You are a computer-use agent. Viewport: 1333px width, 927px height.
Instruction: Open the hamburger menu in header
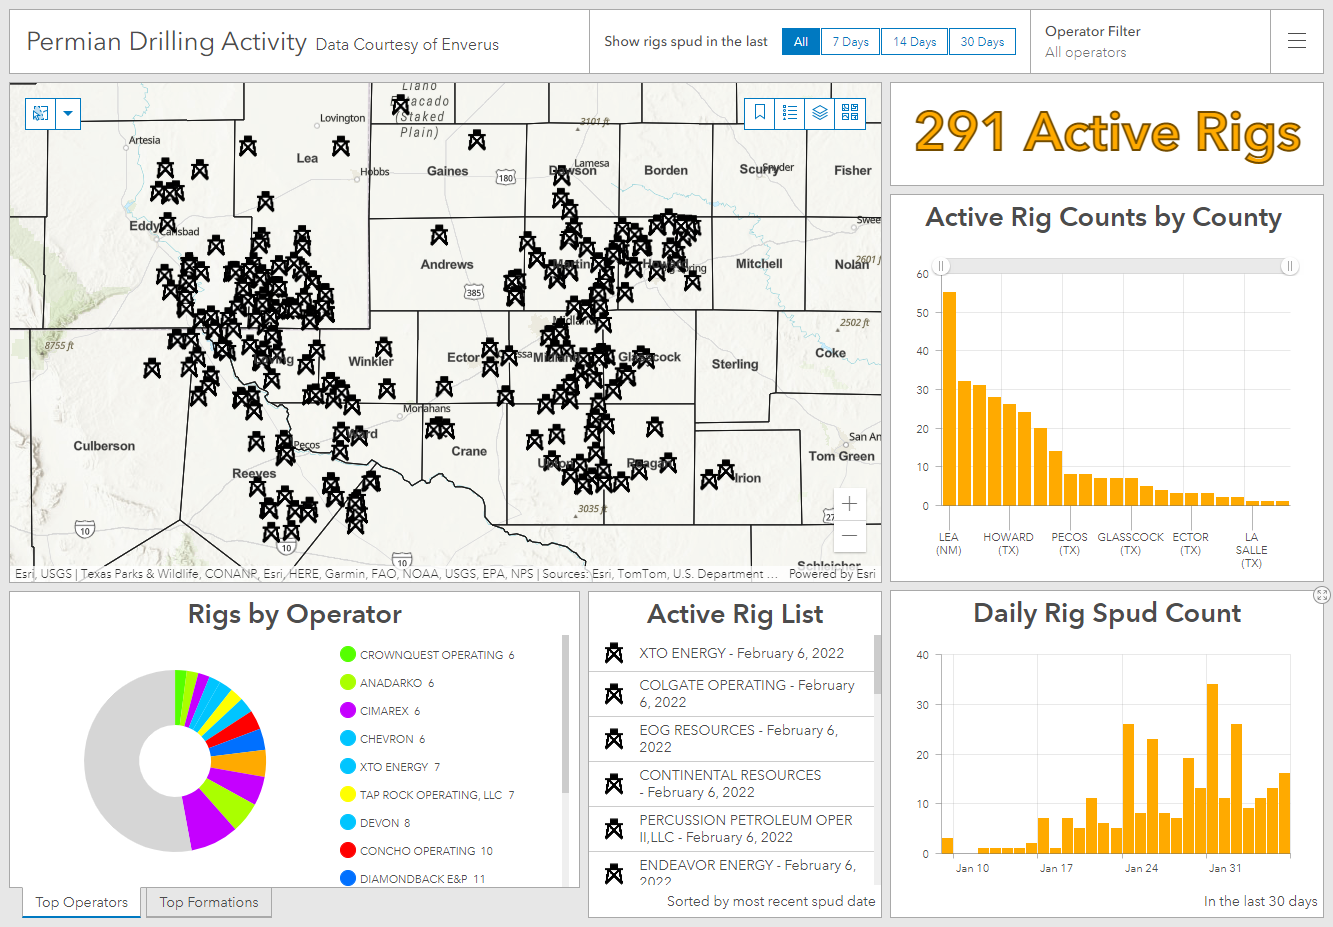click(x=1297, y=41)
